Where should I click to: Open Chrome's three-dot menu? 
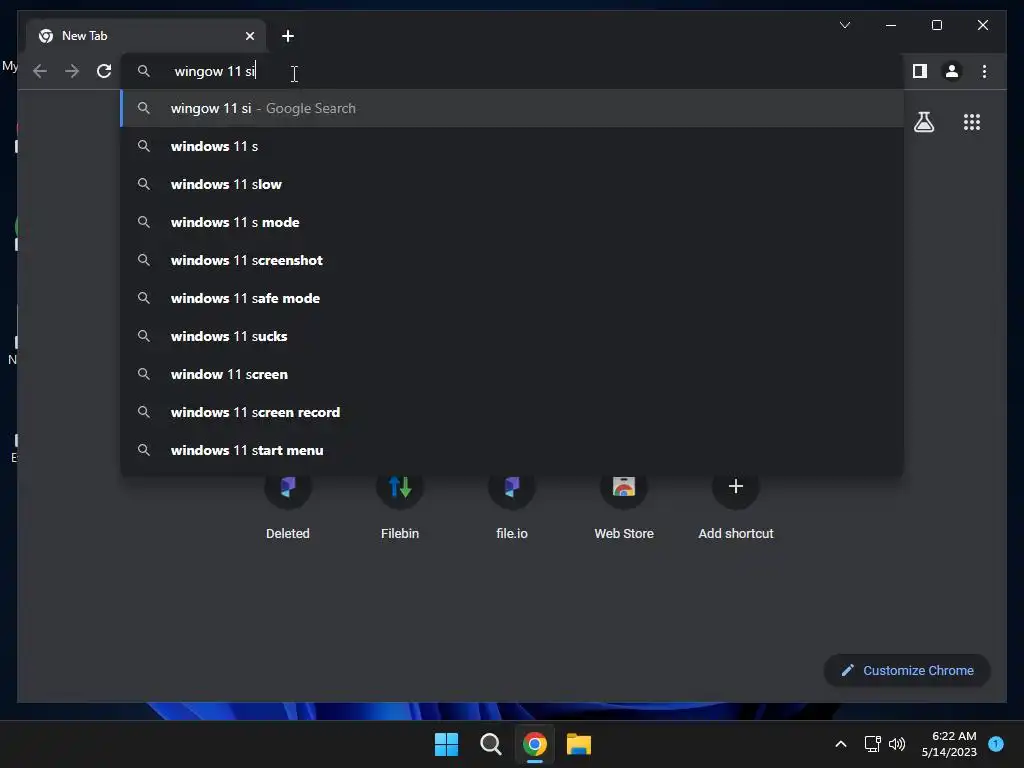pos(984,71)
